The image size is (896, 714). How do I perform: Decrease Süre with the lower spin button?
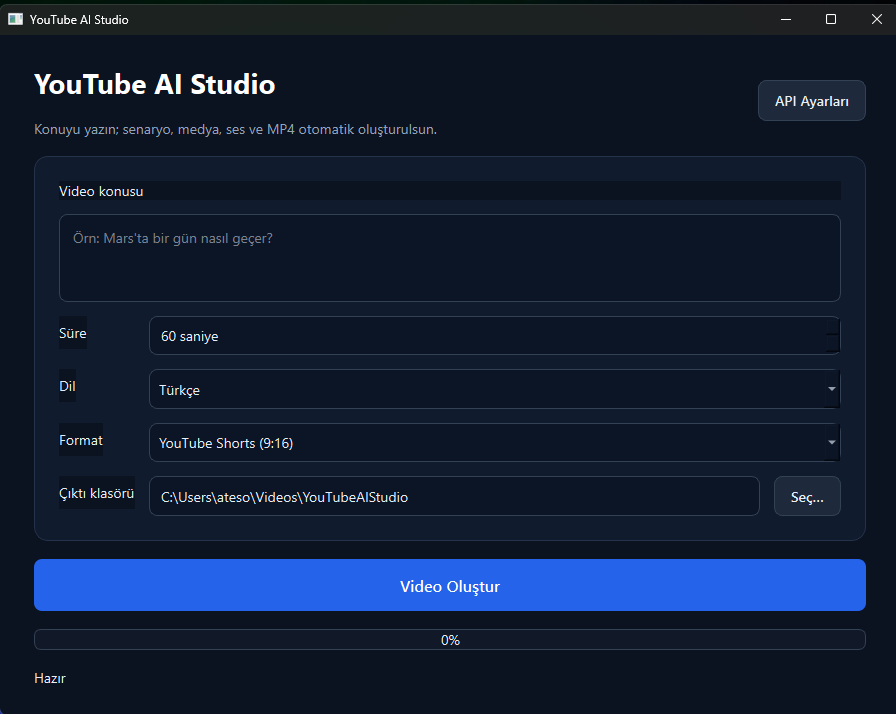point(833,344)
